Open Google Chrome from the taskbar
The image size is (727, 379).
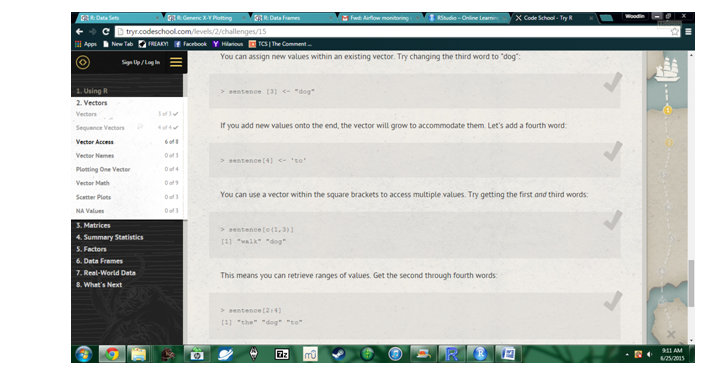pyautogui.click(x=112, y=354)
